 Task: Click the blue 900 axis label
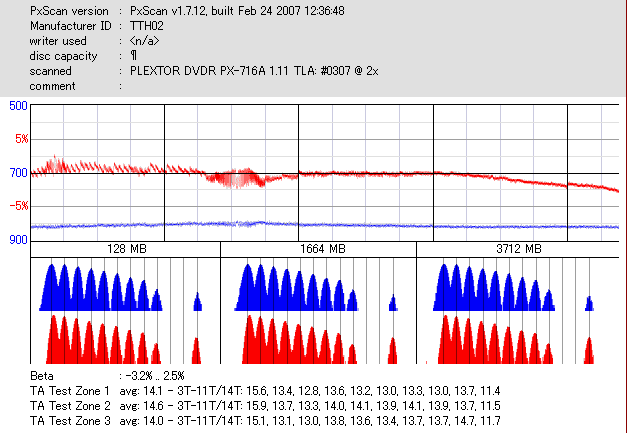(18, 239)
